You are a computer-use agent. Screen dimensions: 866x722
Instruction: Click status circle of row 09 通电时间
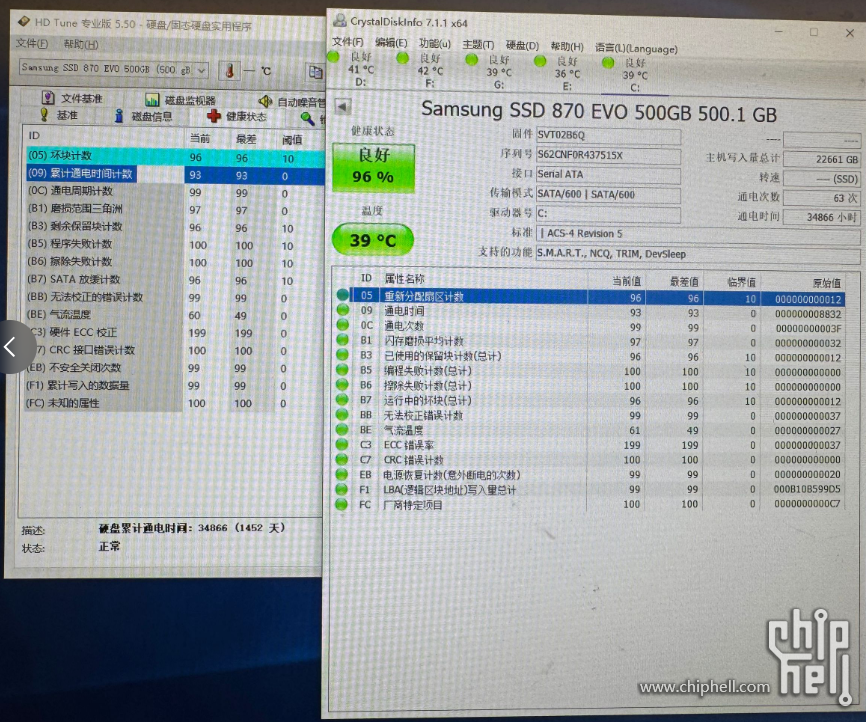point(342,310)
